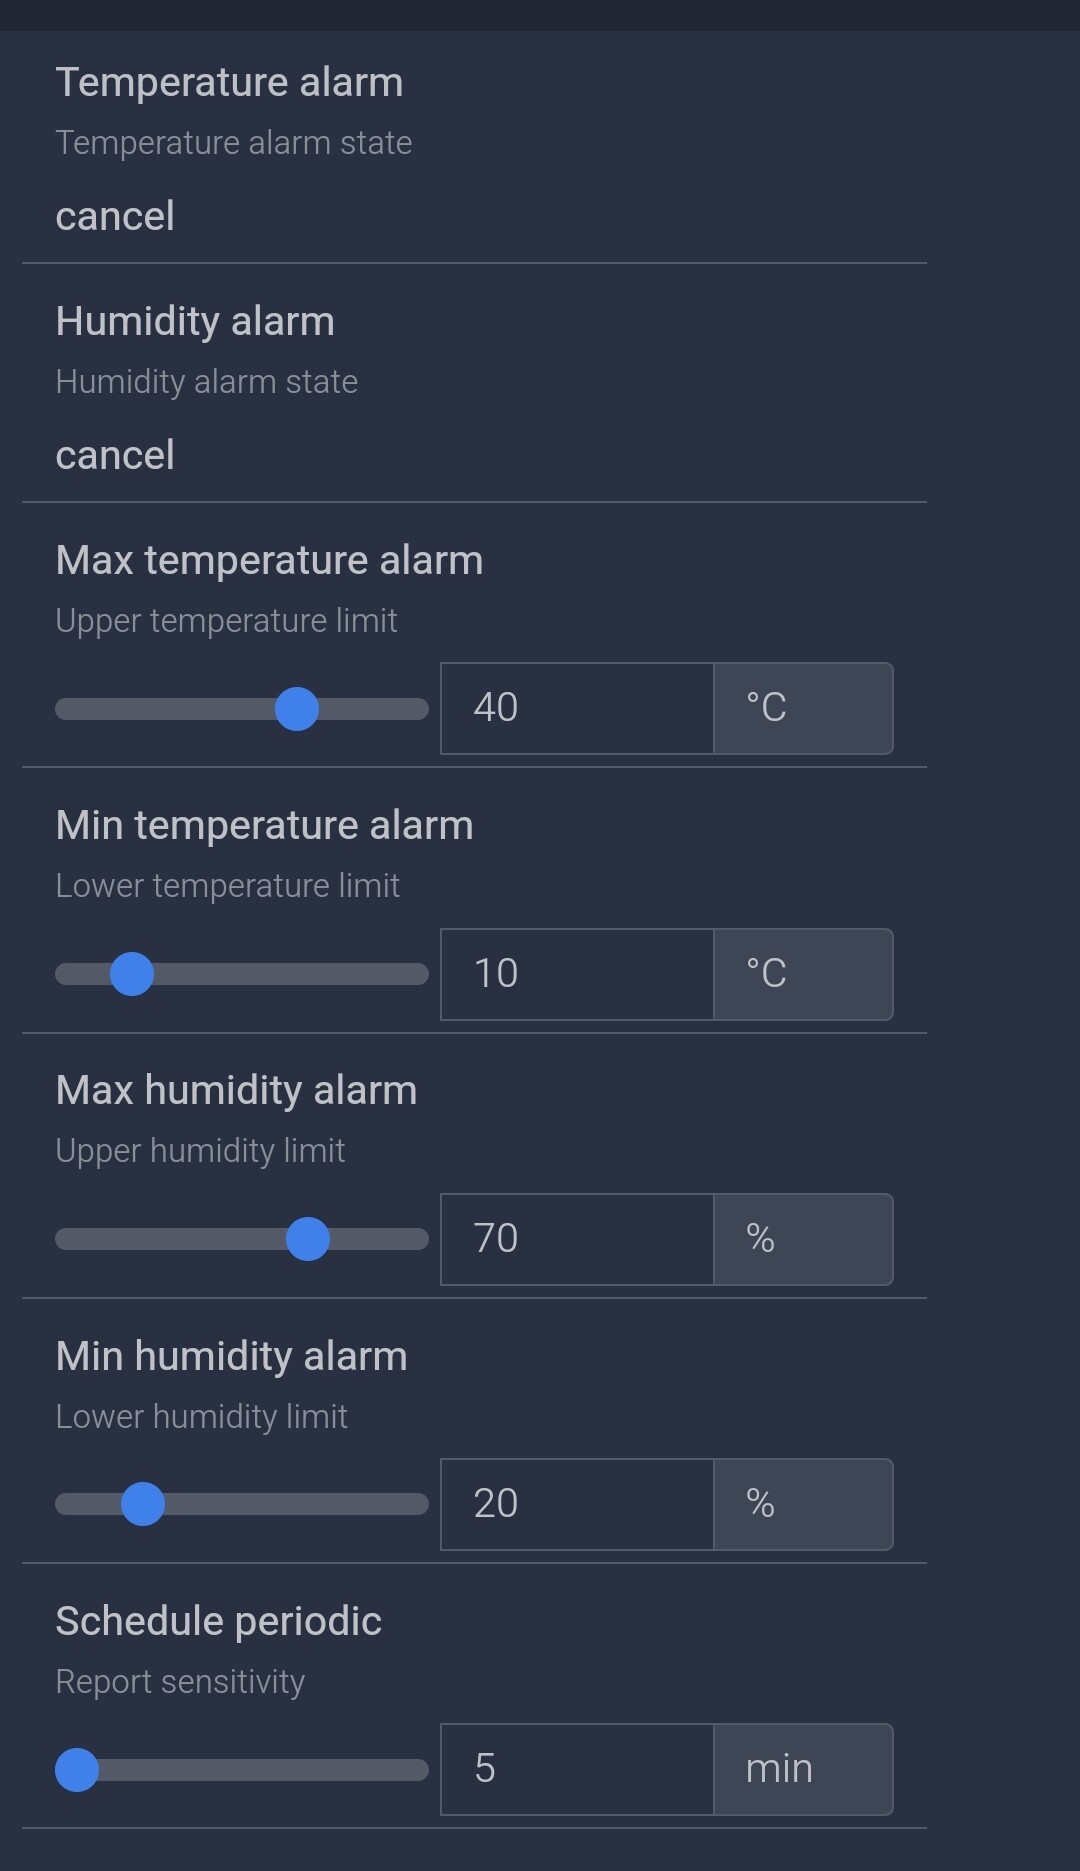Select the Max humidity alarm slider knob
Screen dimensions: 1080x1871
308,1239
